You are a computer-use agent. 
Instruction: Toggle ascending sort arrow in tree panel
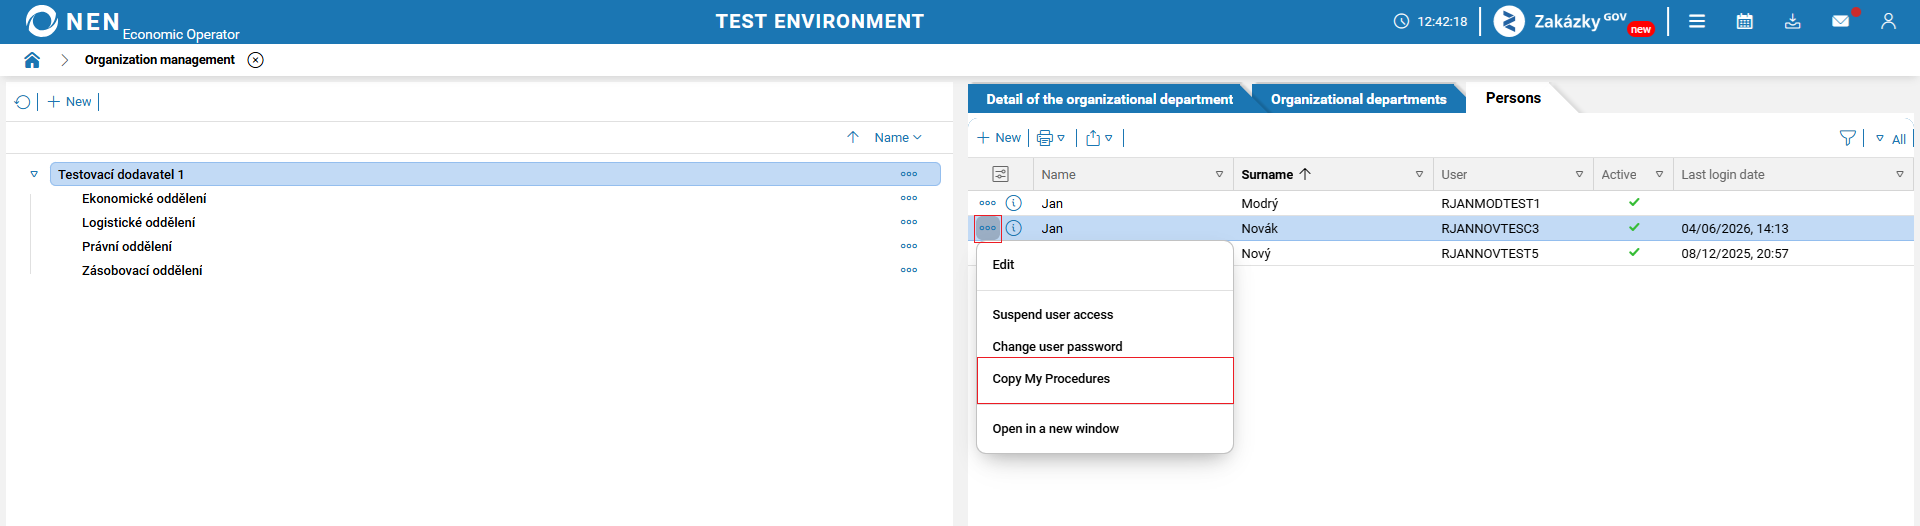pyautogui.click(x=853, y=138)
